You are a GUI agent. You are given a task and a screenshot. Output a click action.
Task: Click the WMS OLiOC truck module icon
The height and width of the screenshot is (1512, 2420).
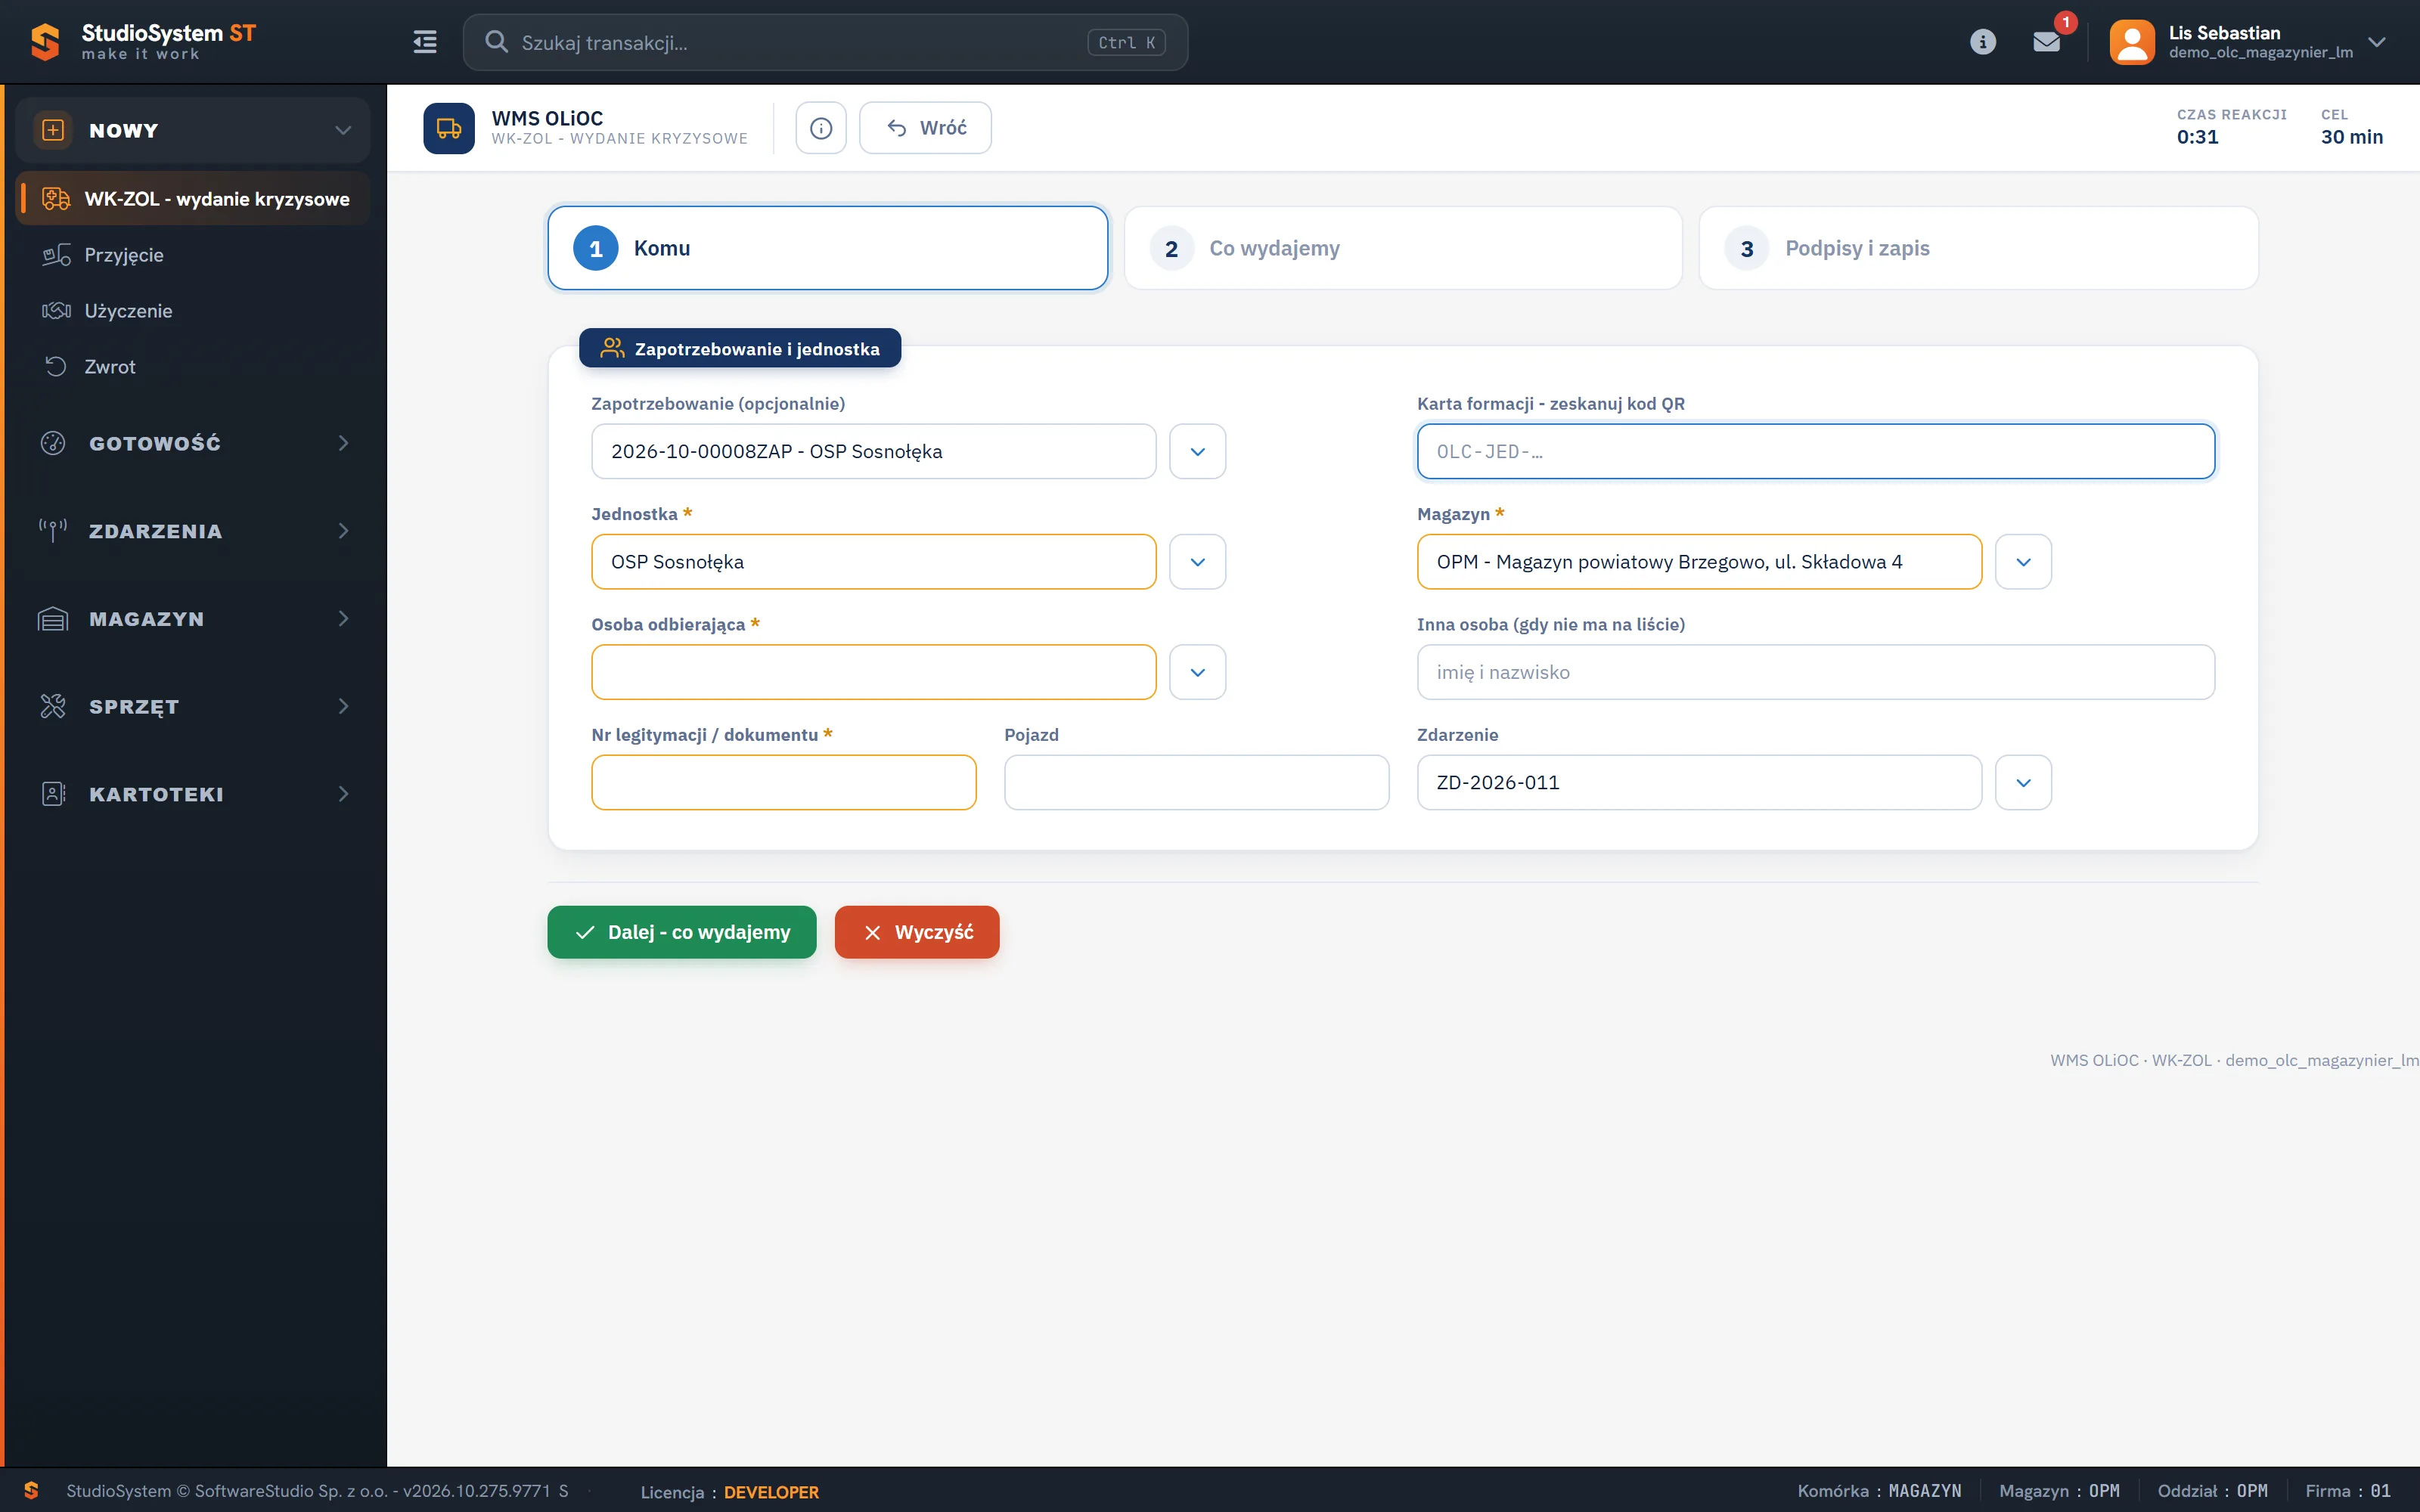point(449,128)
